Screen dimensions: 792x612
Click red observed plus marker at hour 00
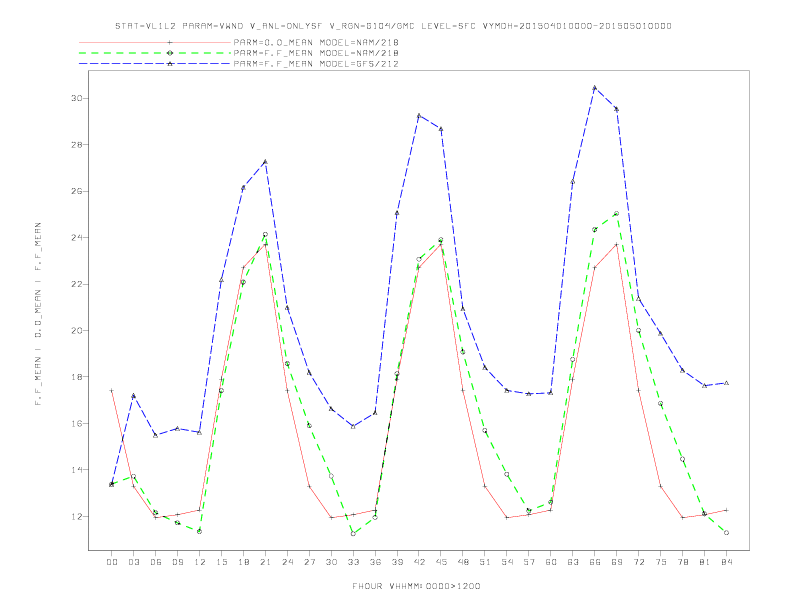[112, 390]
